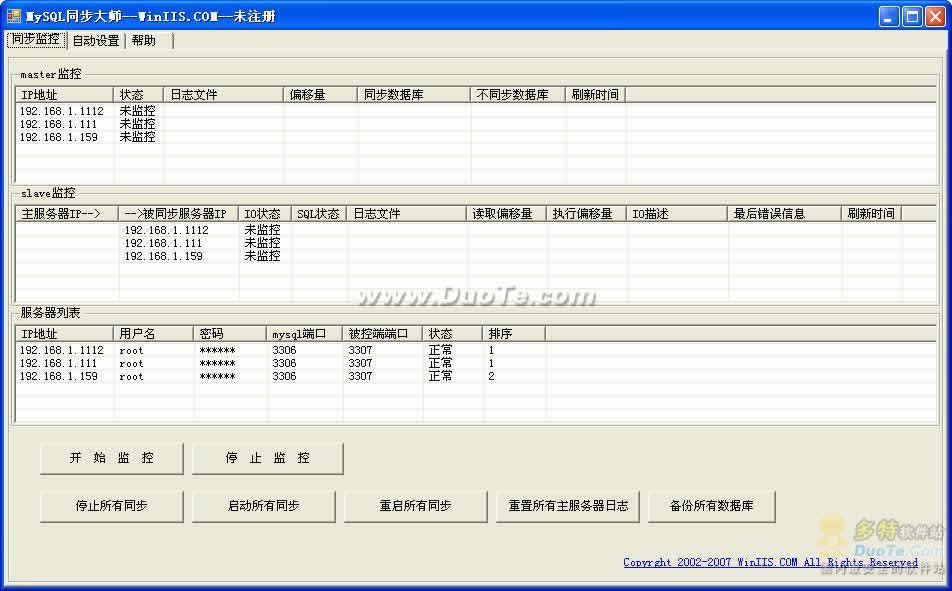Click 未监控 IO status of slave 192.168.1.1112
The image size is (952, 591).
coord(262,230)
